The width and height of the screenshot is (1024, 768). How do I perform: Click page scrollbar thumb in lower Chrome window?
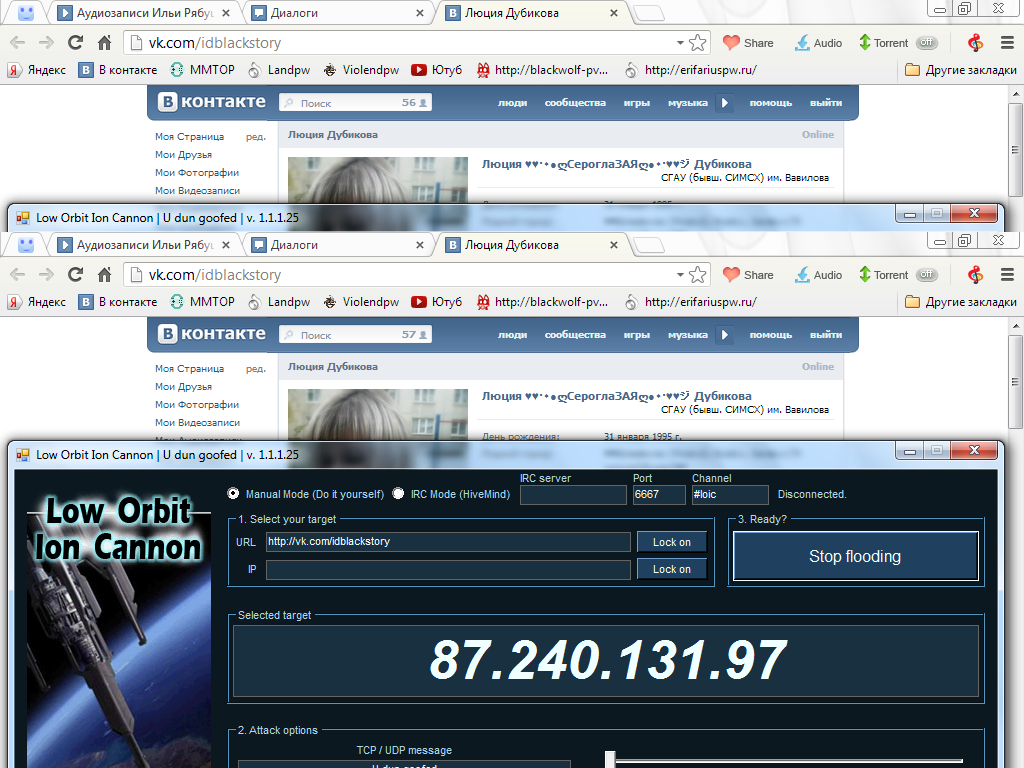pos(1016,382)
